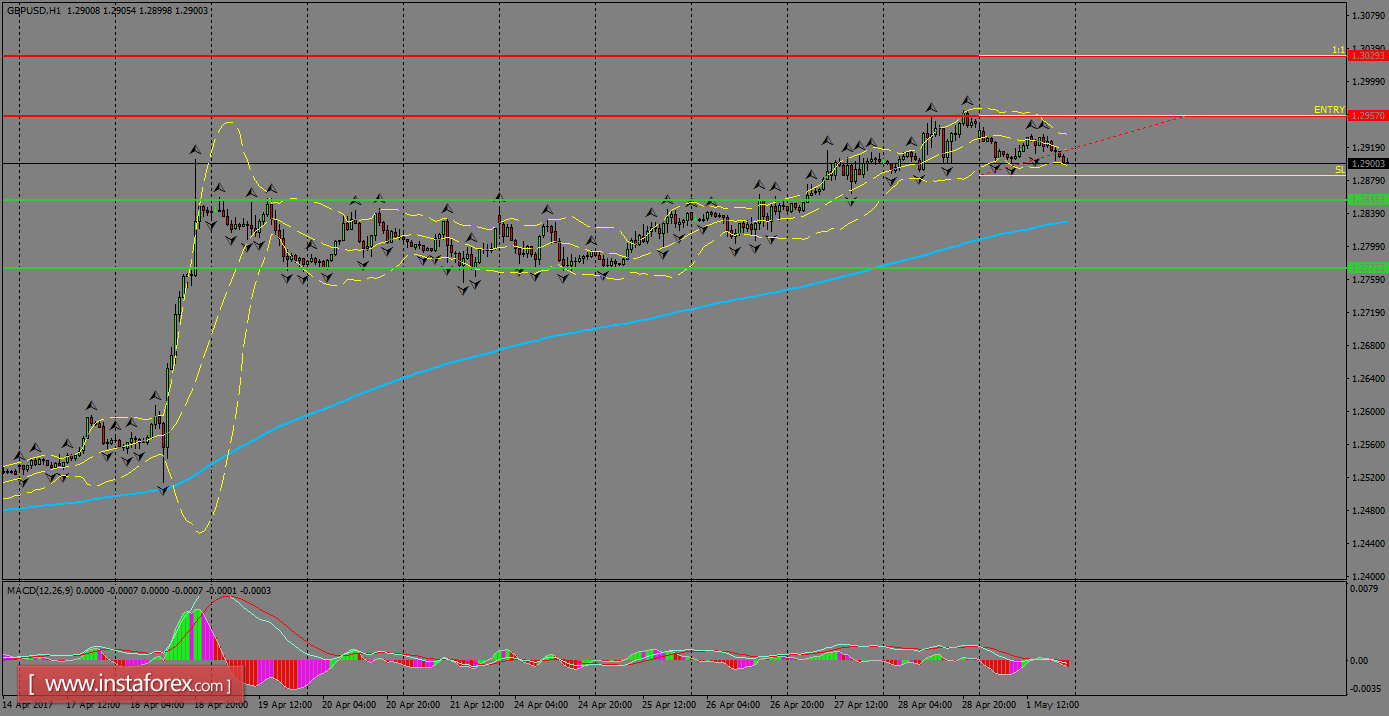Click the 1.30790 price axis value

point(1367,16)
